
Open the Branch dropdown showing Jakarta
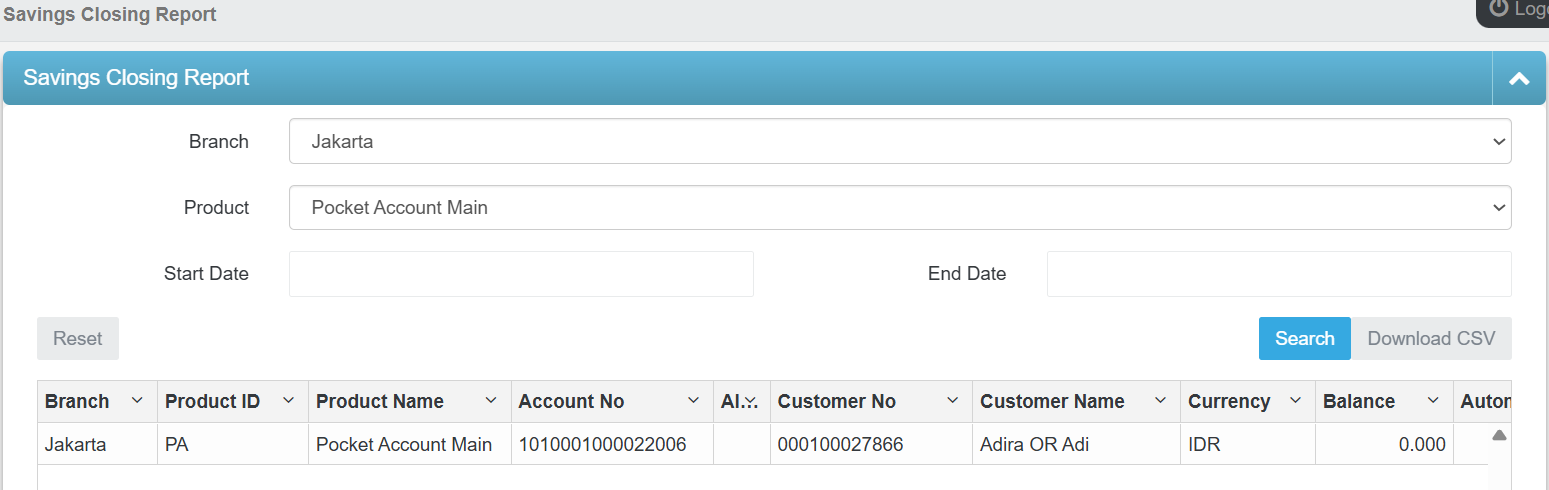(899, 141)
